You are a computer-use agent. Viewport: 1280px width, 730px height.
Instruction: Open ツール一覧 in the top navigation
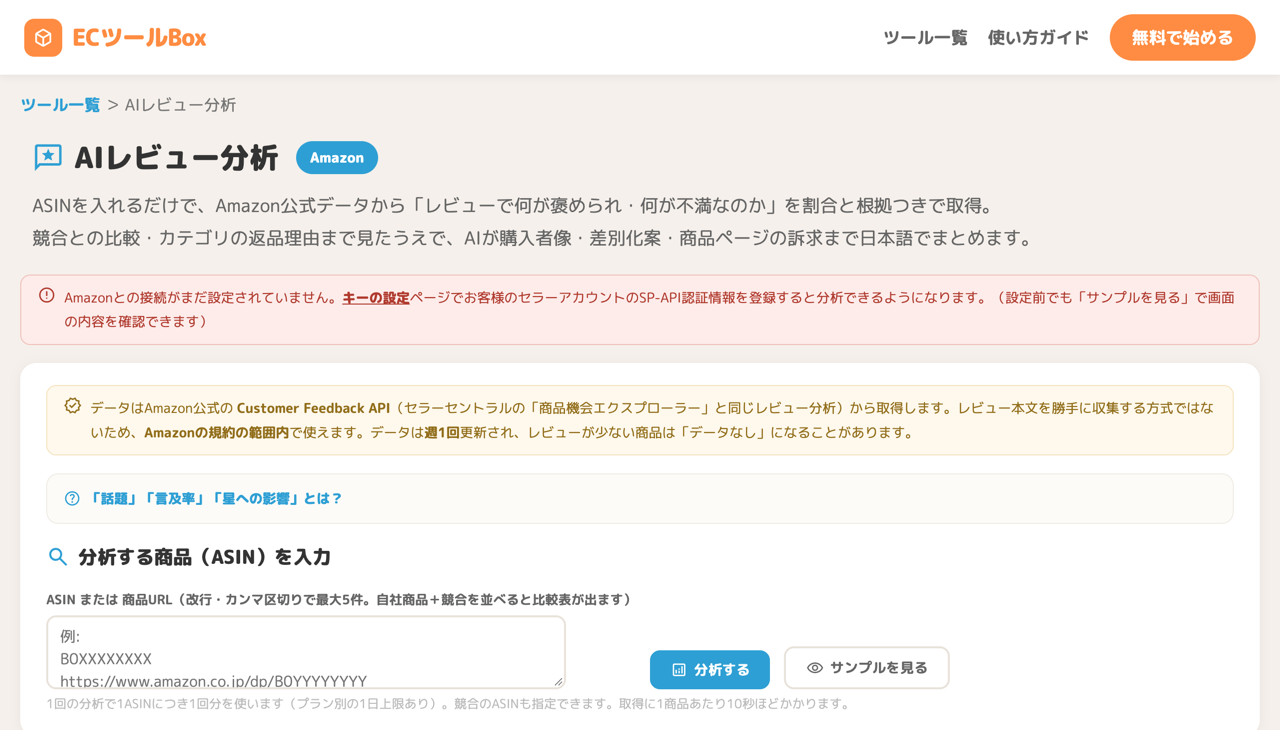tap(925, 38)
